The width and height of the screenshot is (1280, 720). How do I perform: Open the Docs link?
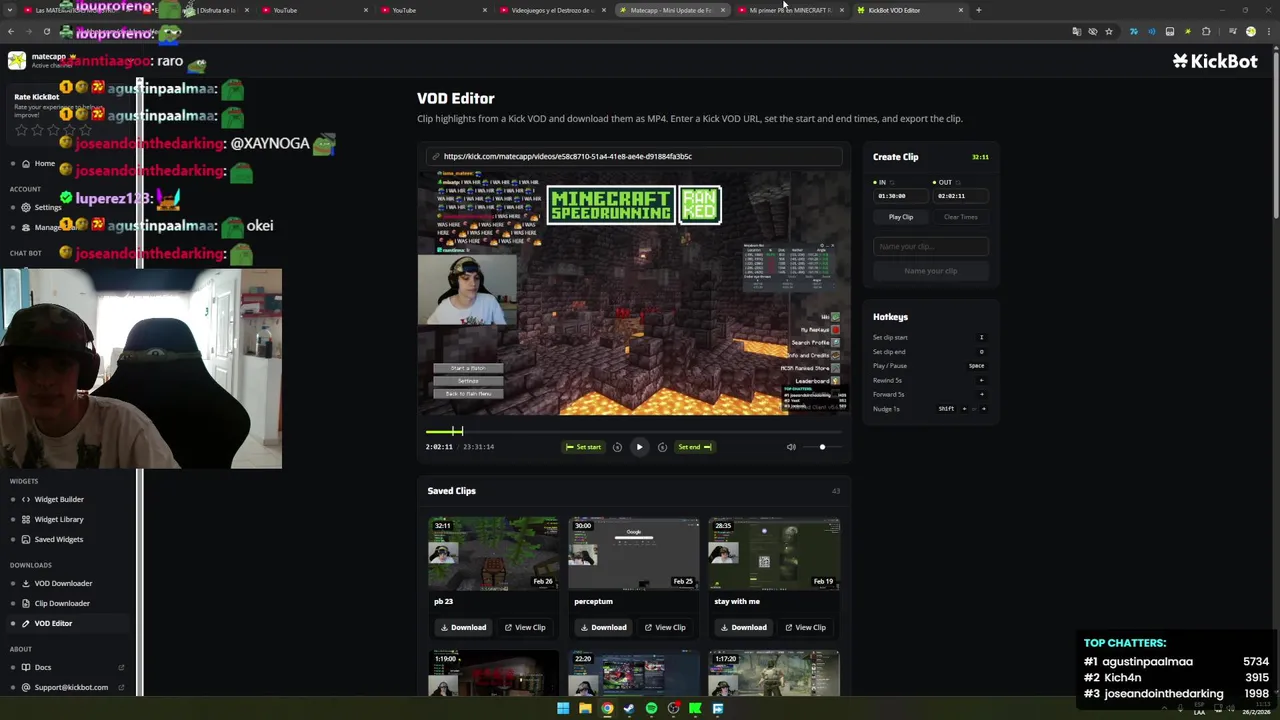point(43,667)
